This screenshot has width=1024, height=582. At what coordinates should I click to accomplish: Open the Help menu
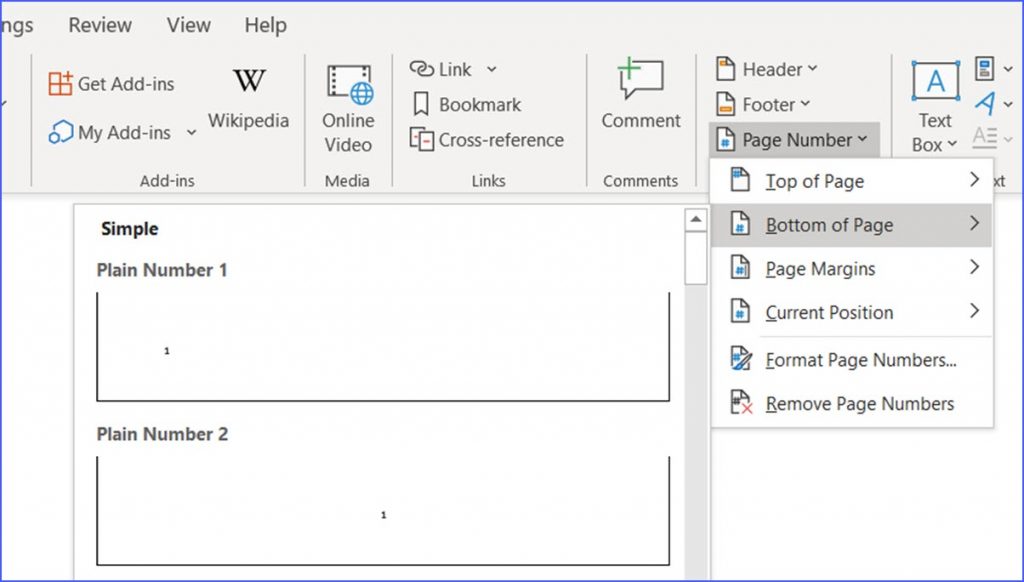click(x=265, y=25)
